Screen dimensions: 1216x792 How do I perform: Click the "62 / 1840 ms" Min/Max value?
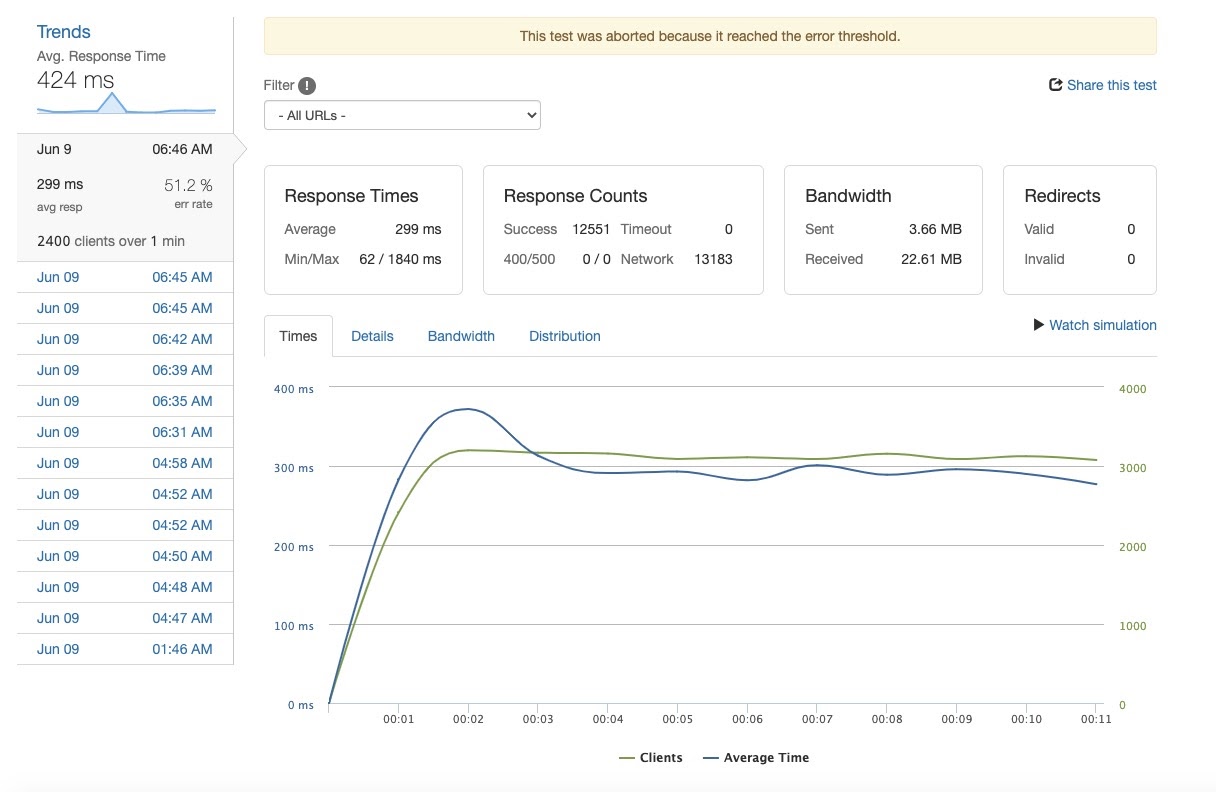tap(400, 259)
